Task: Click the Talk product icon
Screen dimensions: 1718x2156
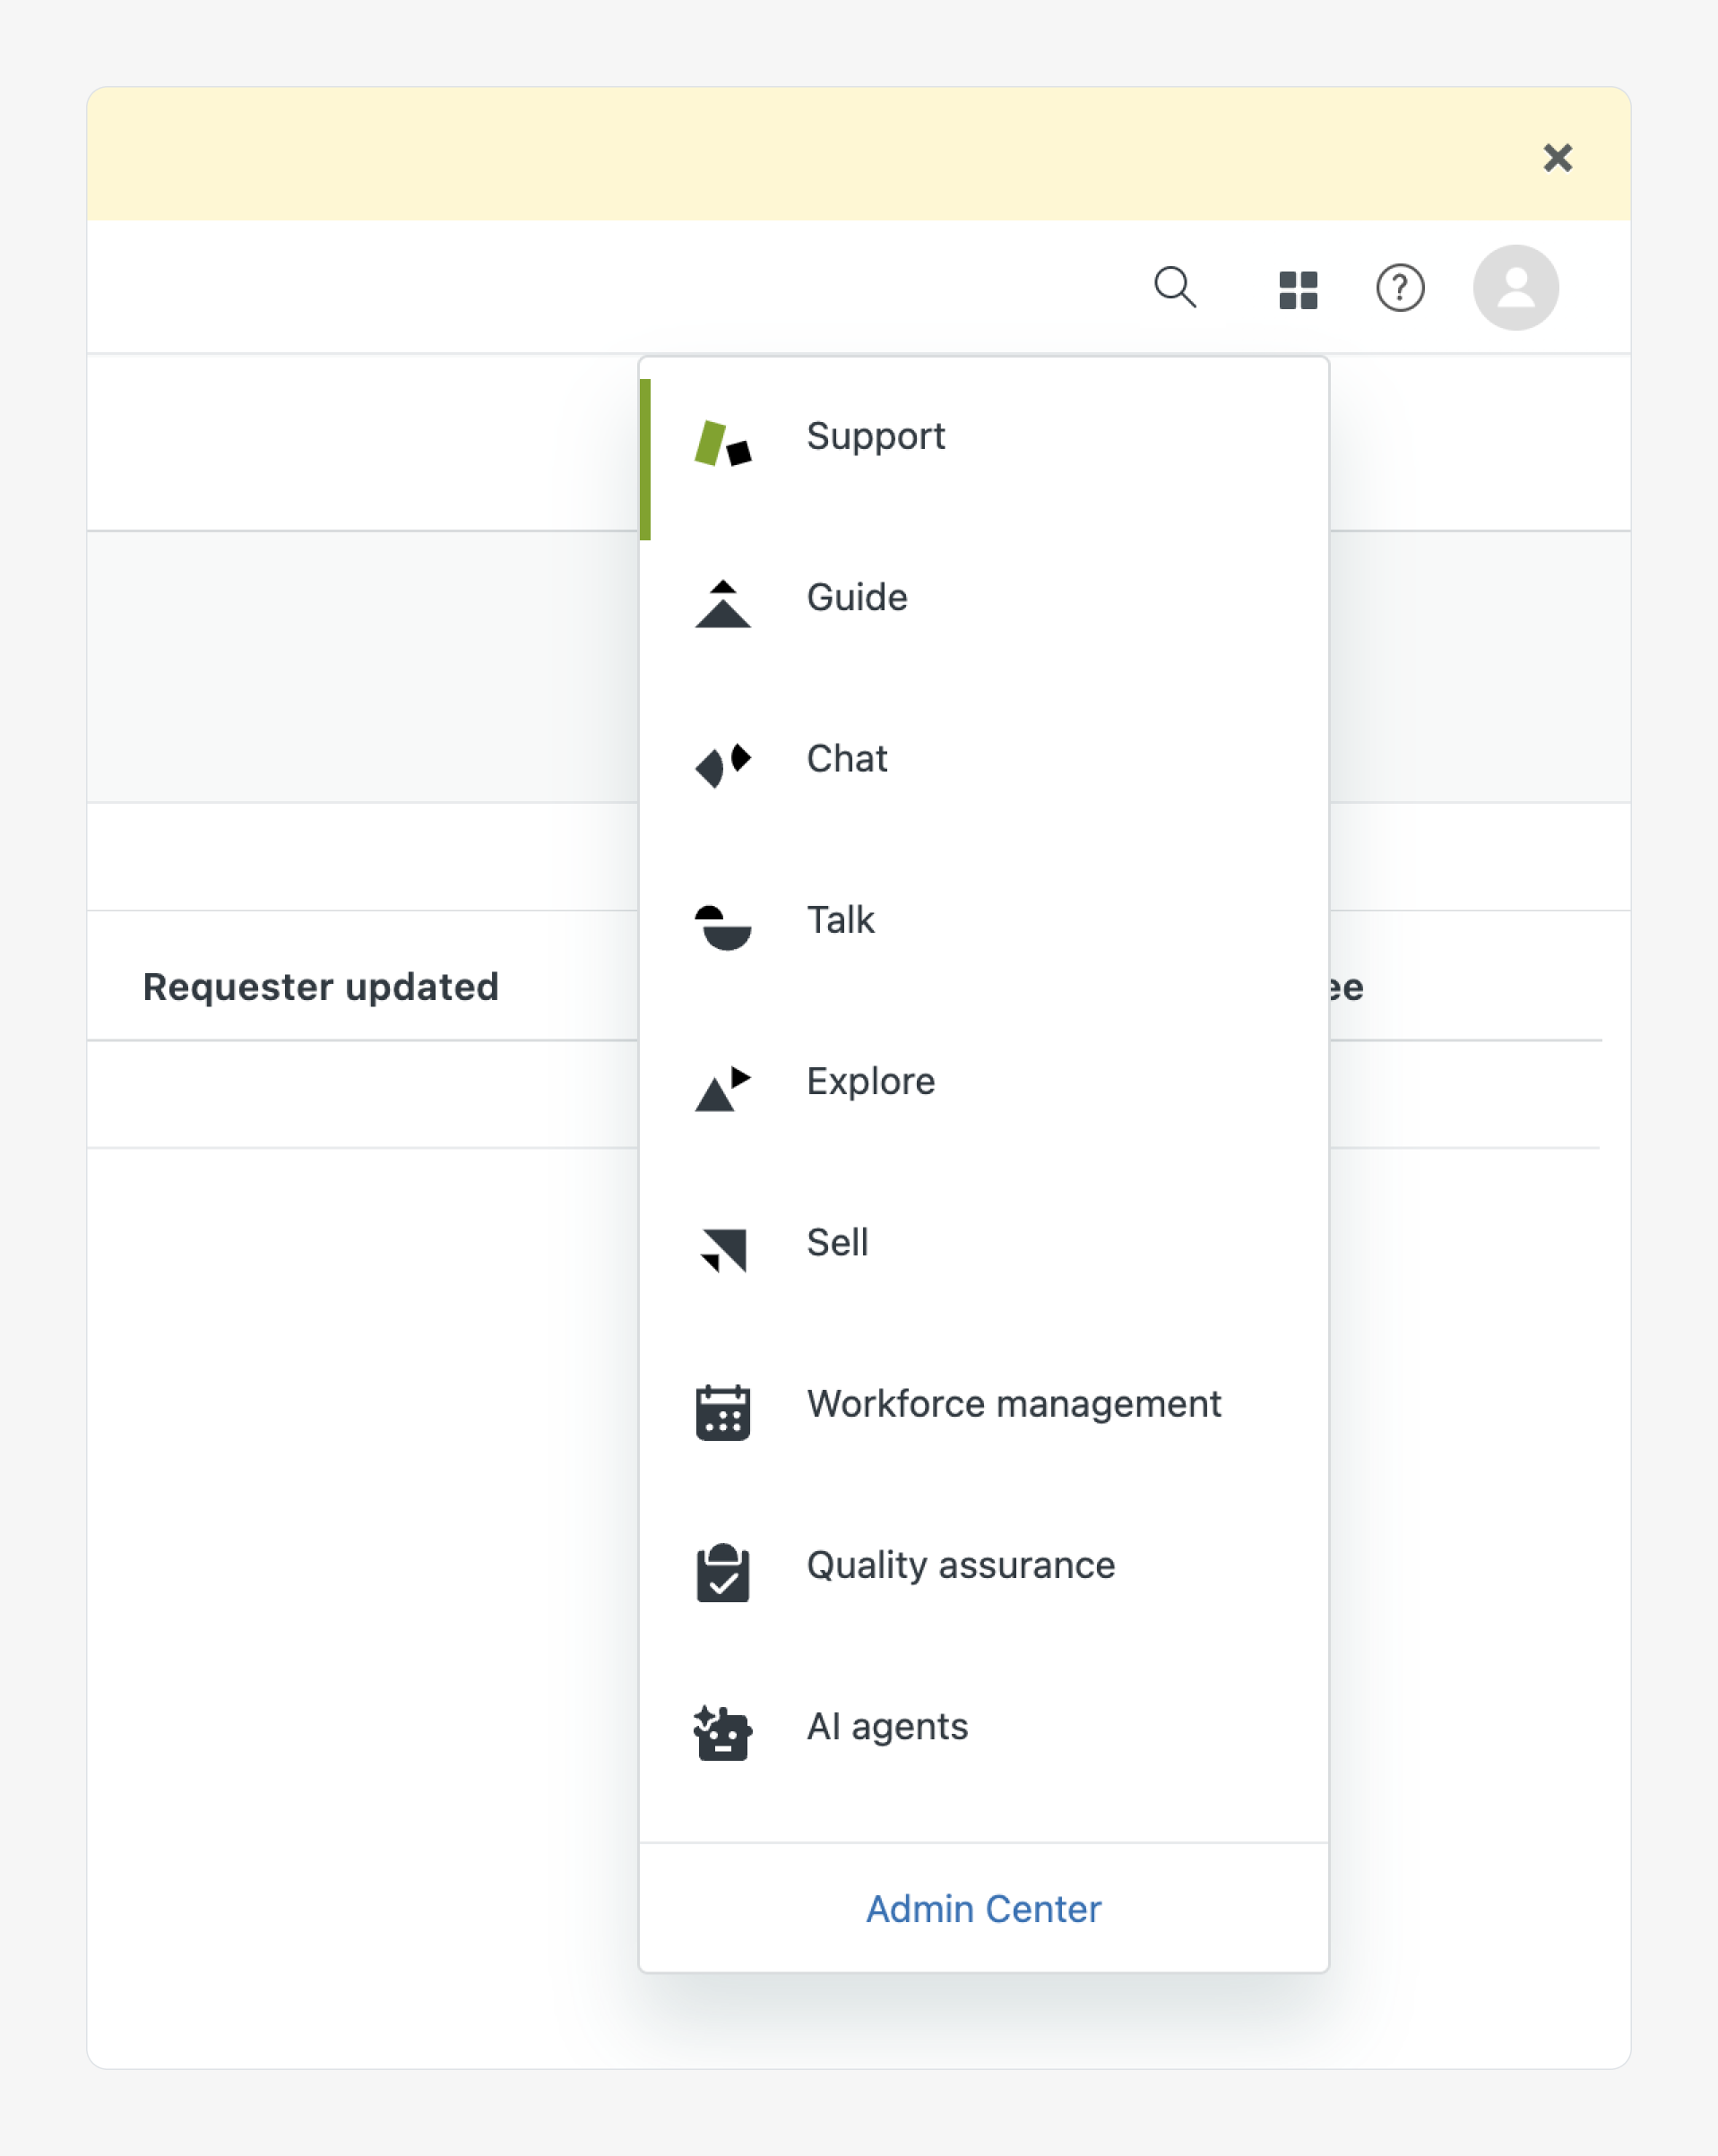Action: click(x=723, y=927)
